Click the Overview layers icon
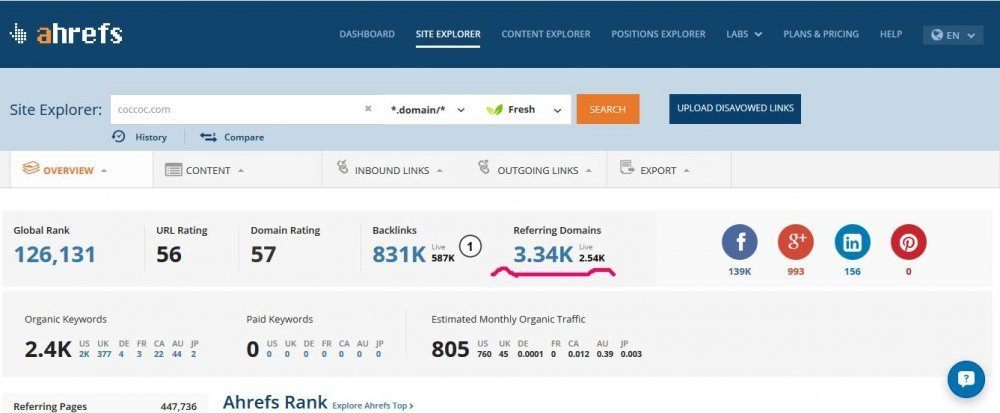Image resolution: width=1000 pixels, height=413 pixels. (31, 169)
